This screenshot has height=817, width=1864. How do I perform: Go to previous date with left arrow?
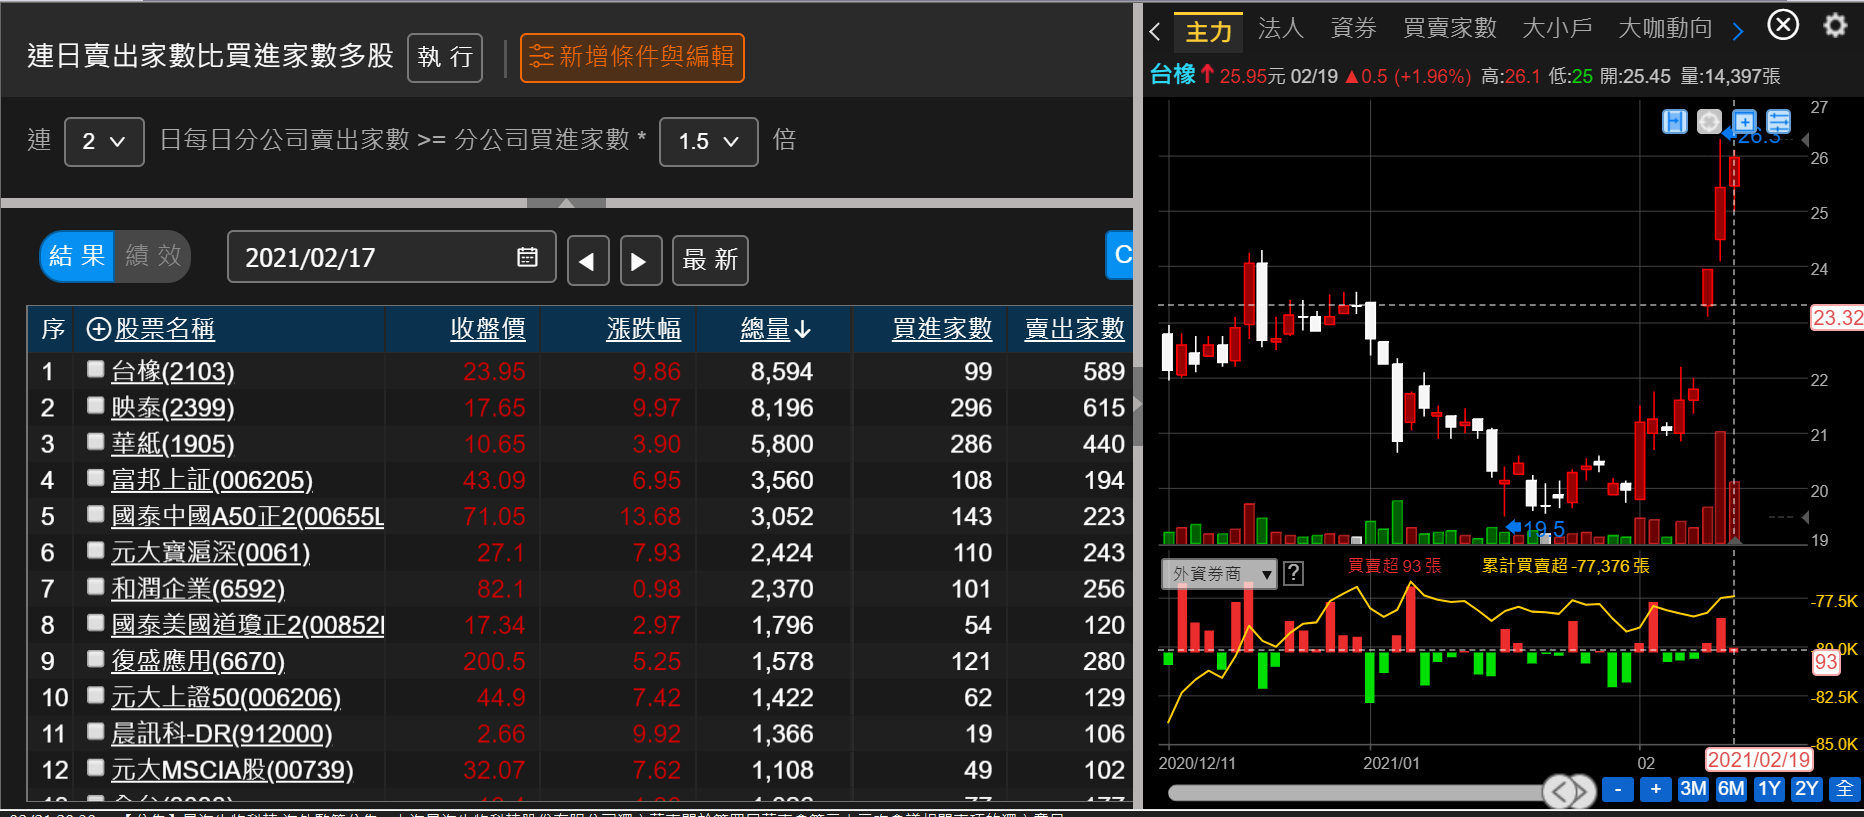coord(587,261)
